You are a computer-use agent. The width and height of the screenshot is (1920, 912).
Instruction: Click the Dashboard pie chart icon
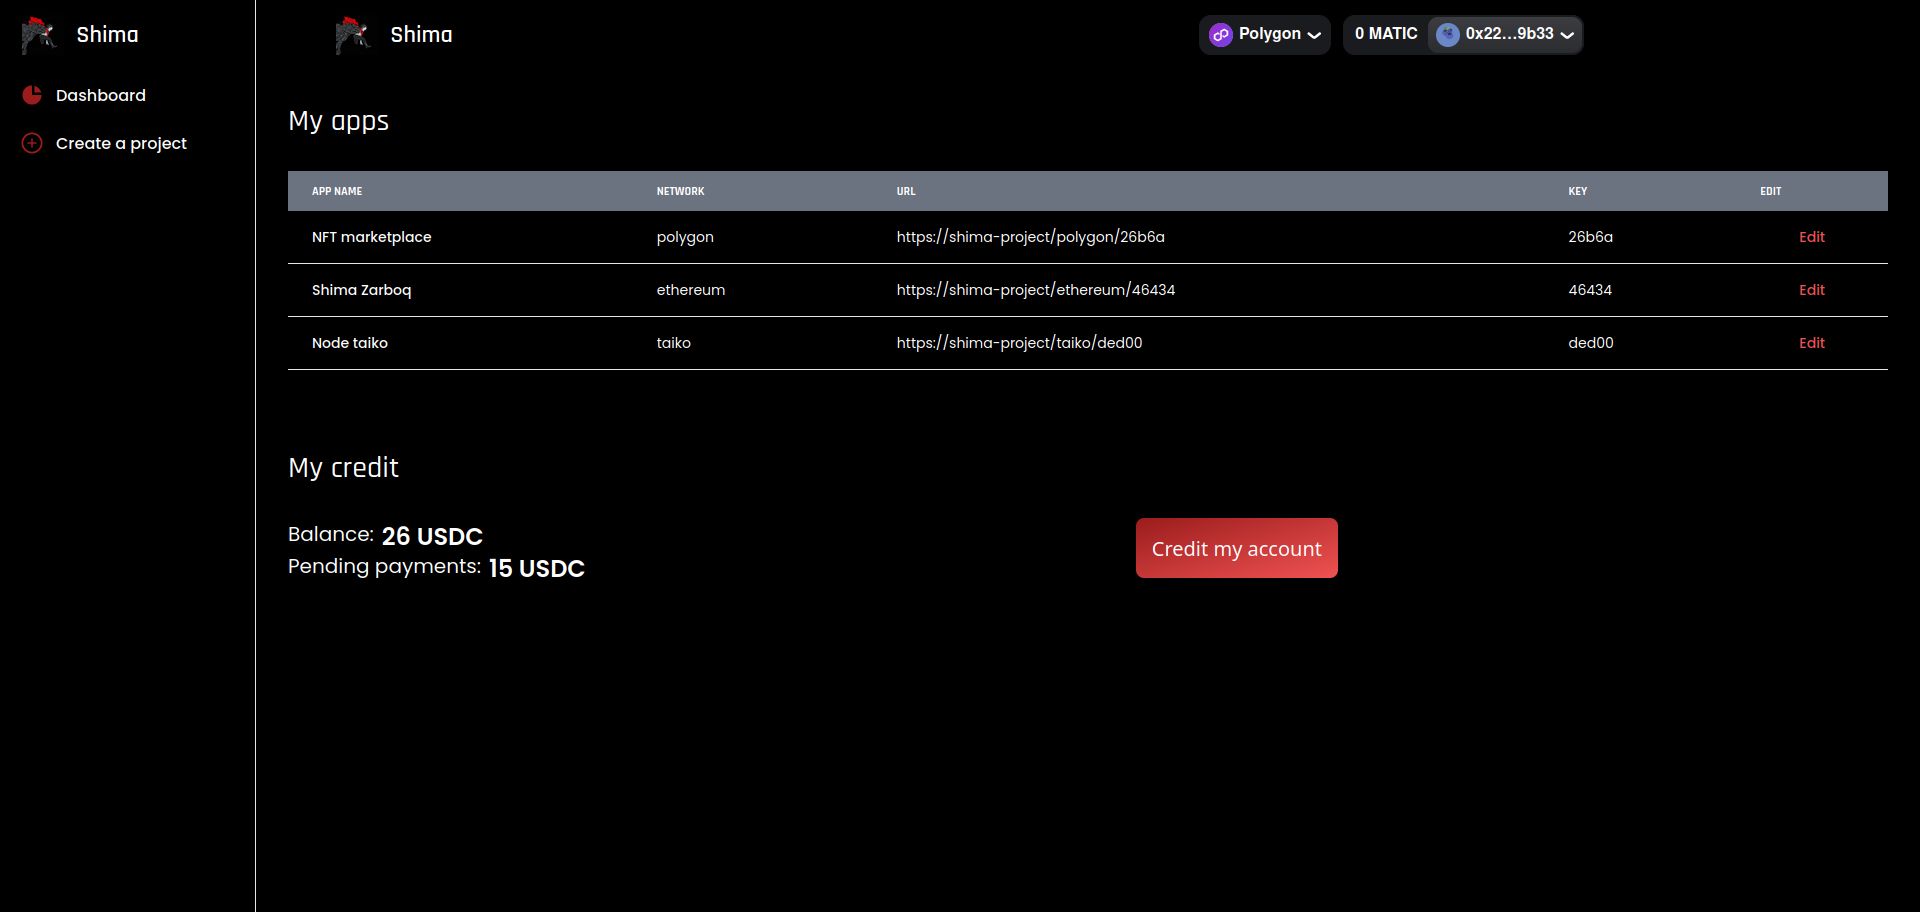coord(32,95)
